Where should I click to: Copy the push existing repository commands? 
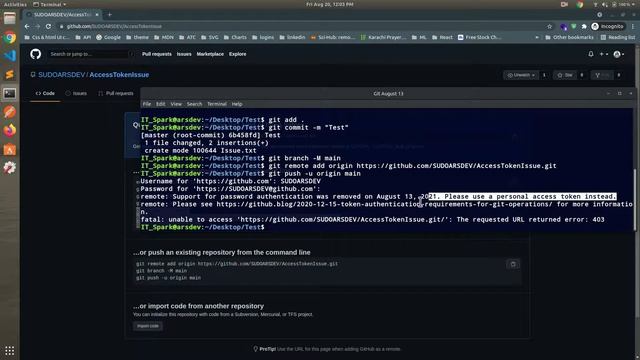(x=513, y=264)
